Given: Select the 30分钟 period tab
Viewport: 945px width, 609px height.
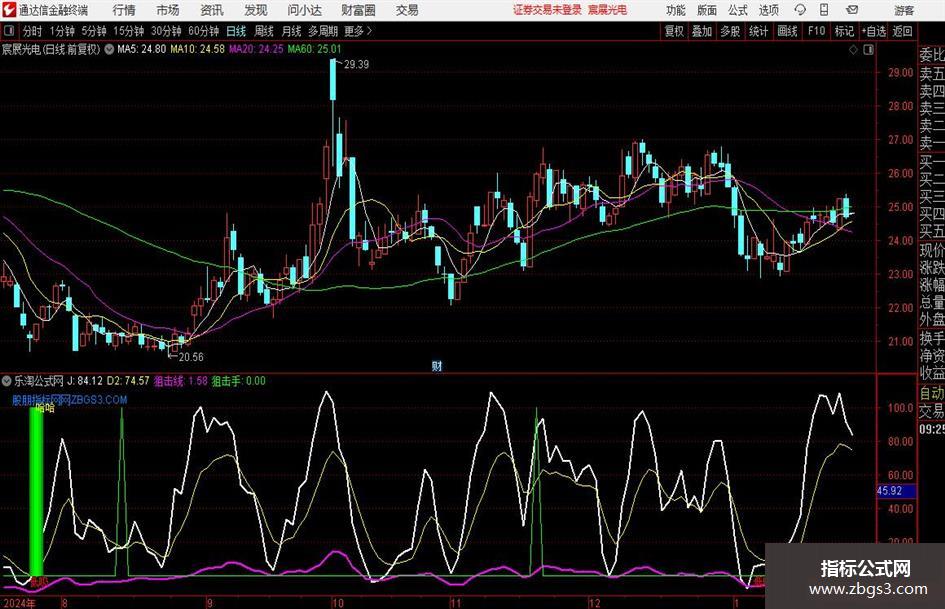Looking at the screenshot, I should [x=166, y=31].
